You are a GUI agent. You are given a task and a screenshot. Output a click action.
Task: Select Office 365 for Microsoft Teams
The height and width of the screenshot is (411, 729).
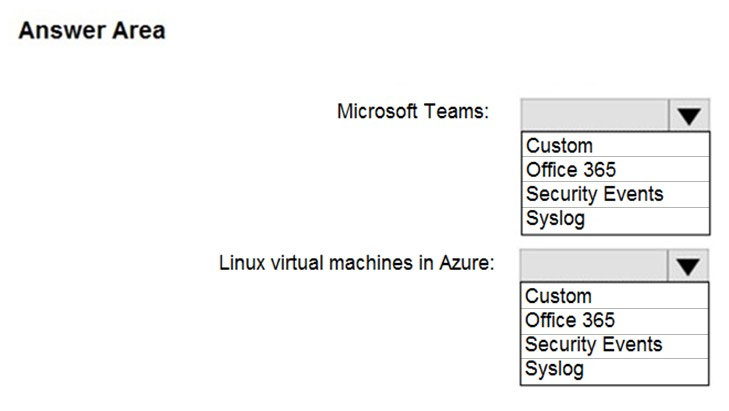(616, 170)
